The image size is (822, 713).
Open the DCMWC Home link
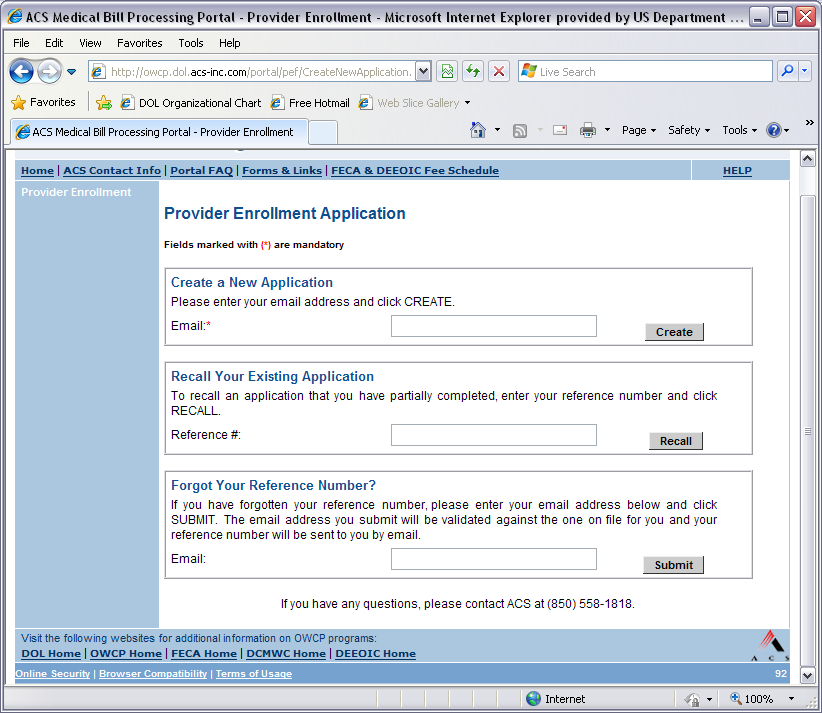coord(286,654)
